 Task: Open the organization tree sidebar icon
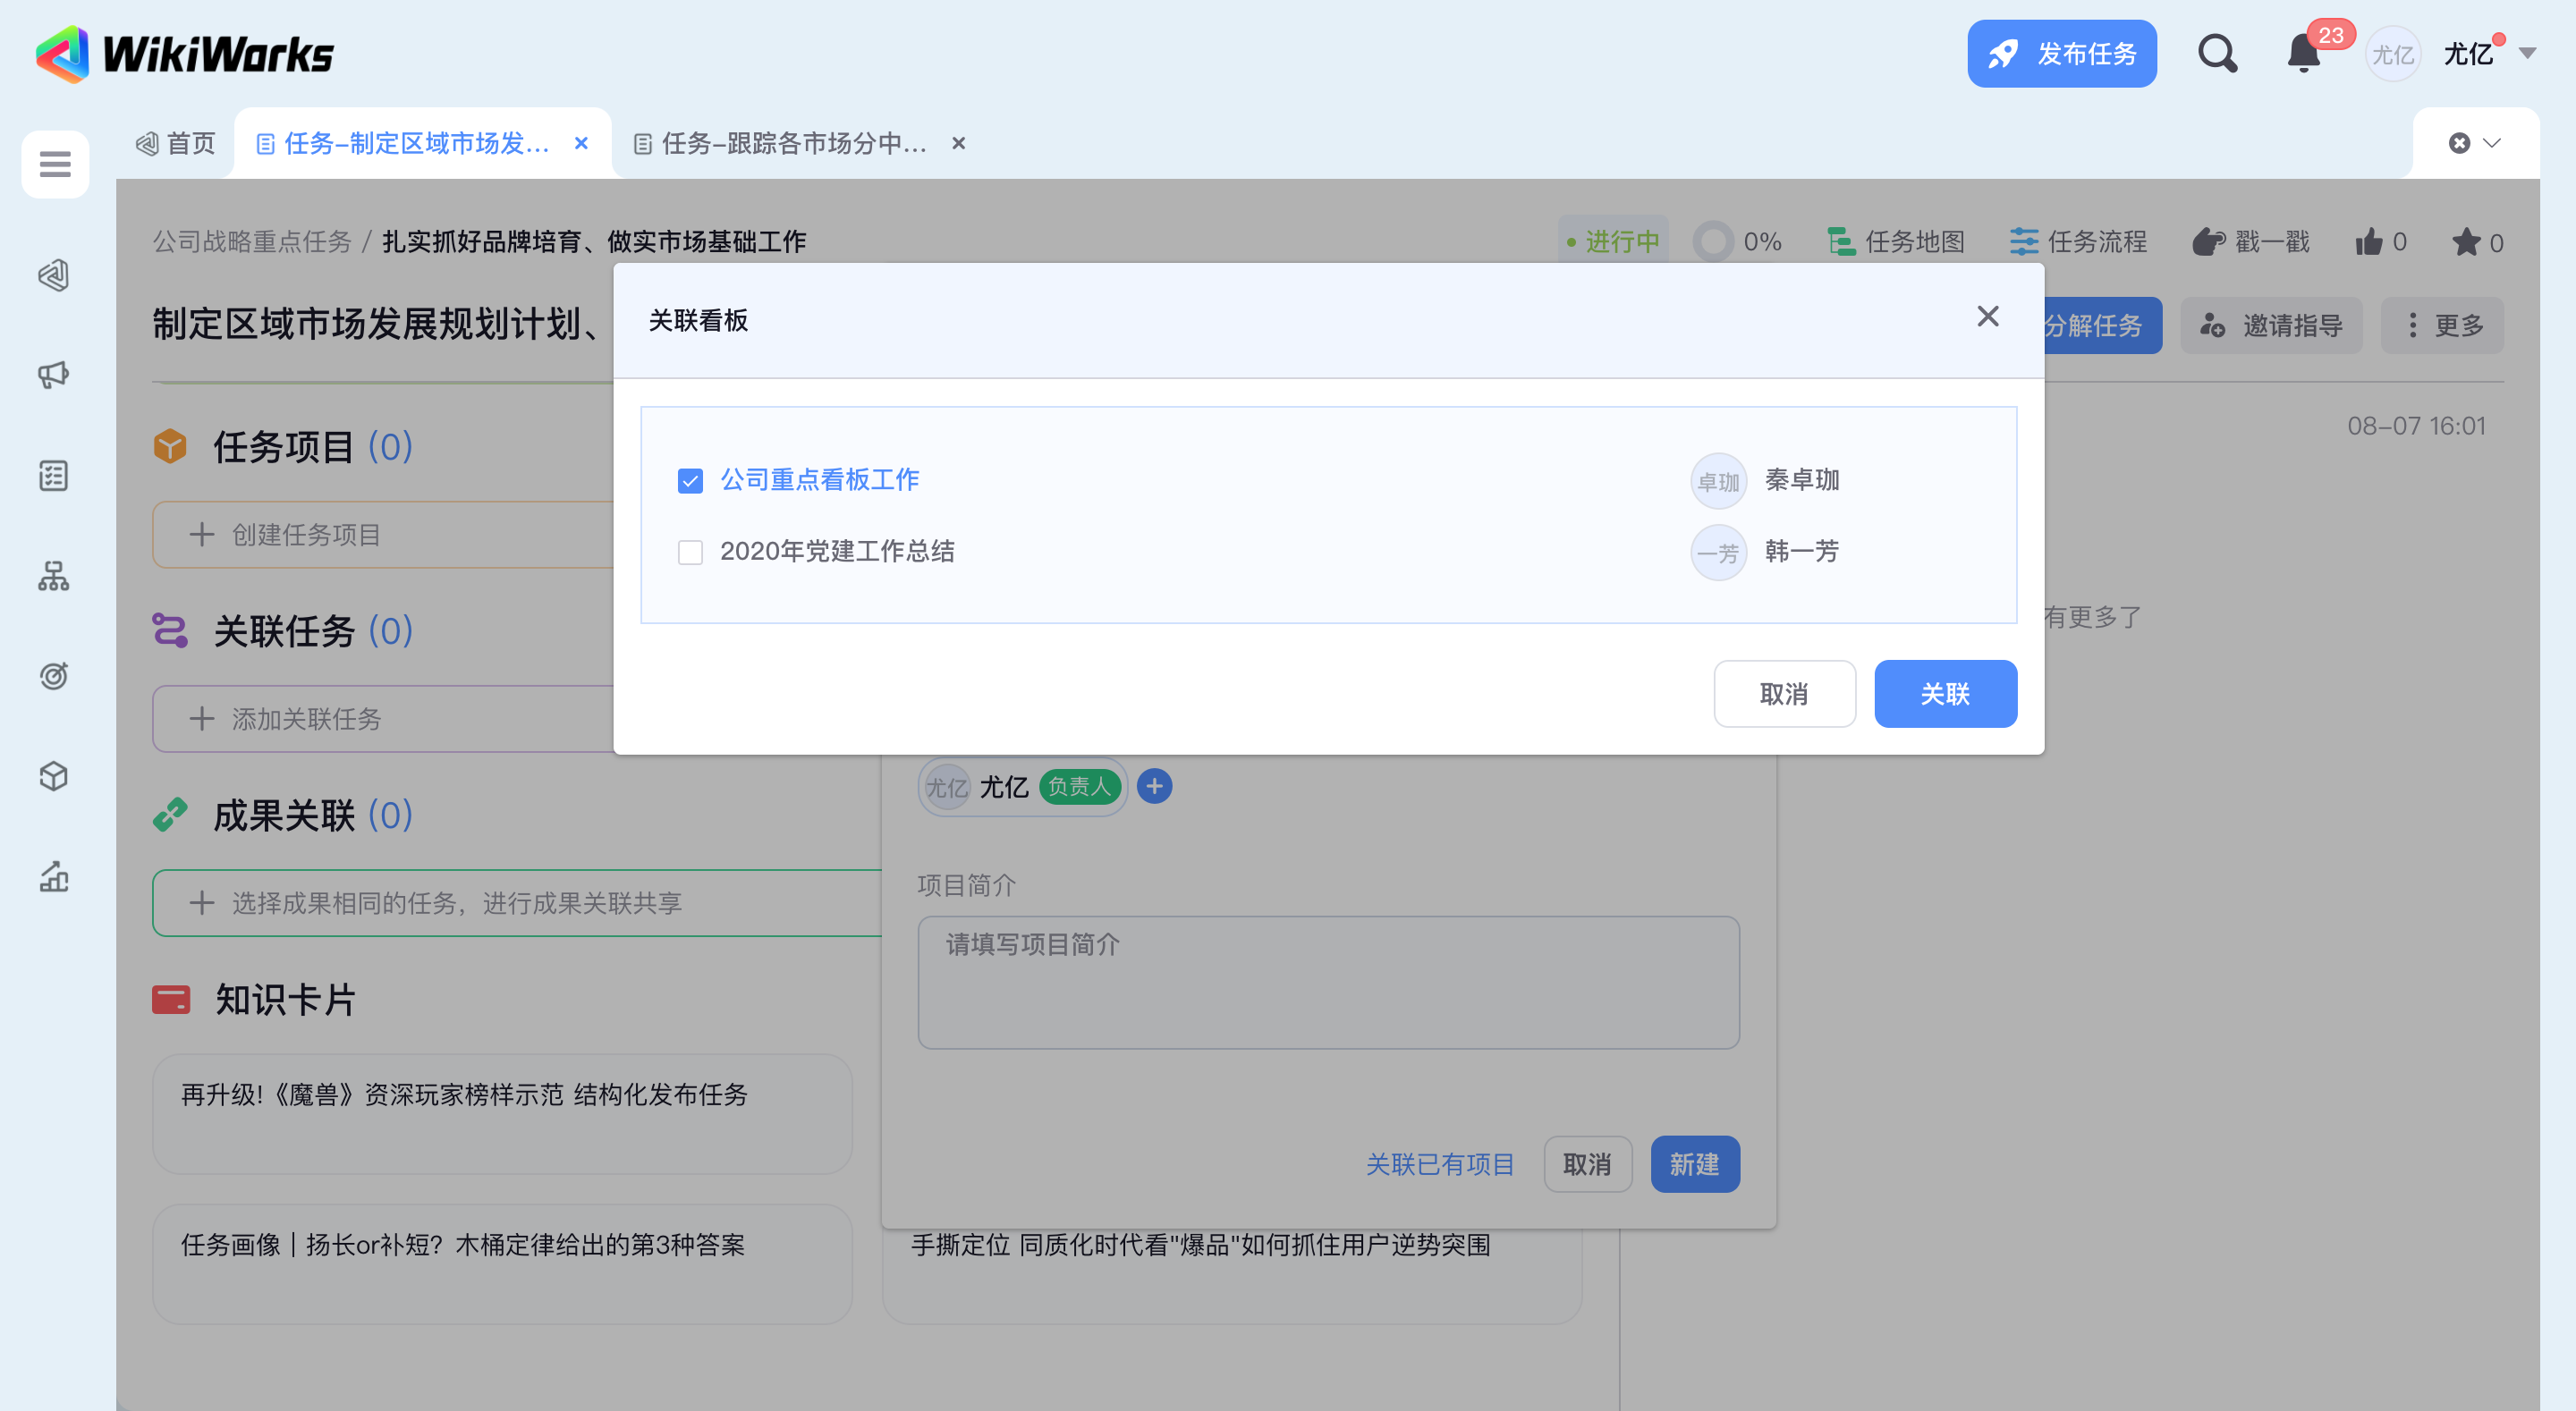[x=54, y=576]
